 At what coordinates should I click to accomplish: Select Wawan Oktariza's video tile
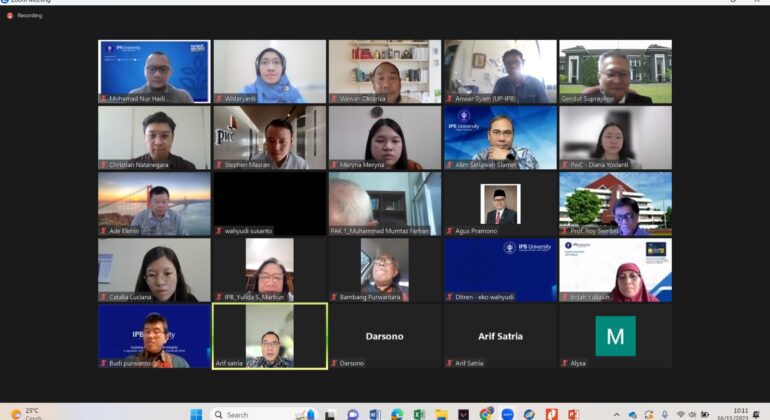[385, 72]
